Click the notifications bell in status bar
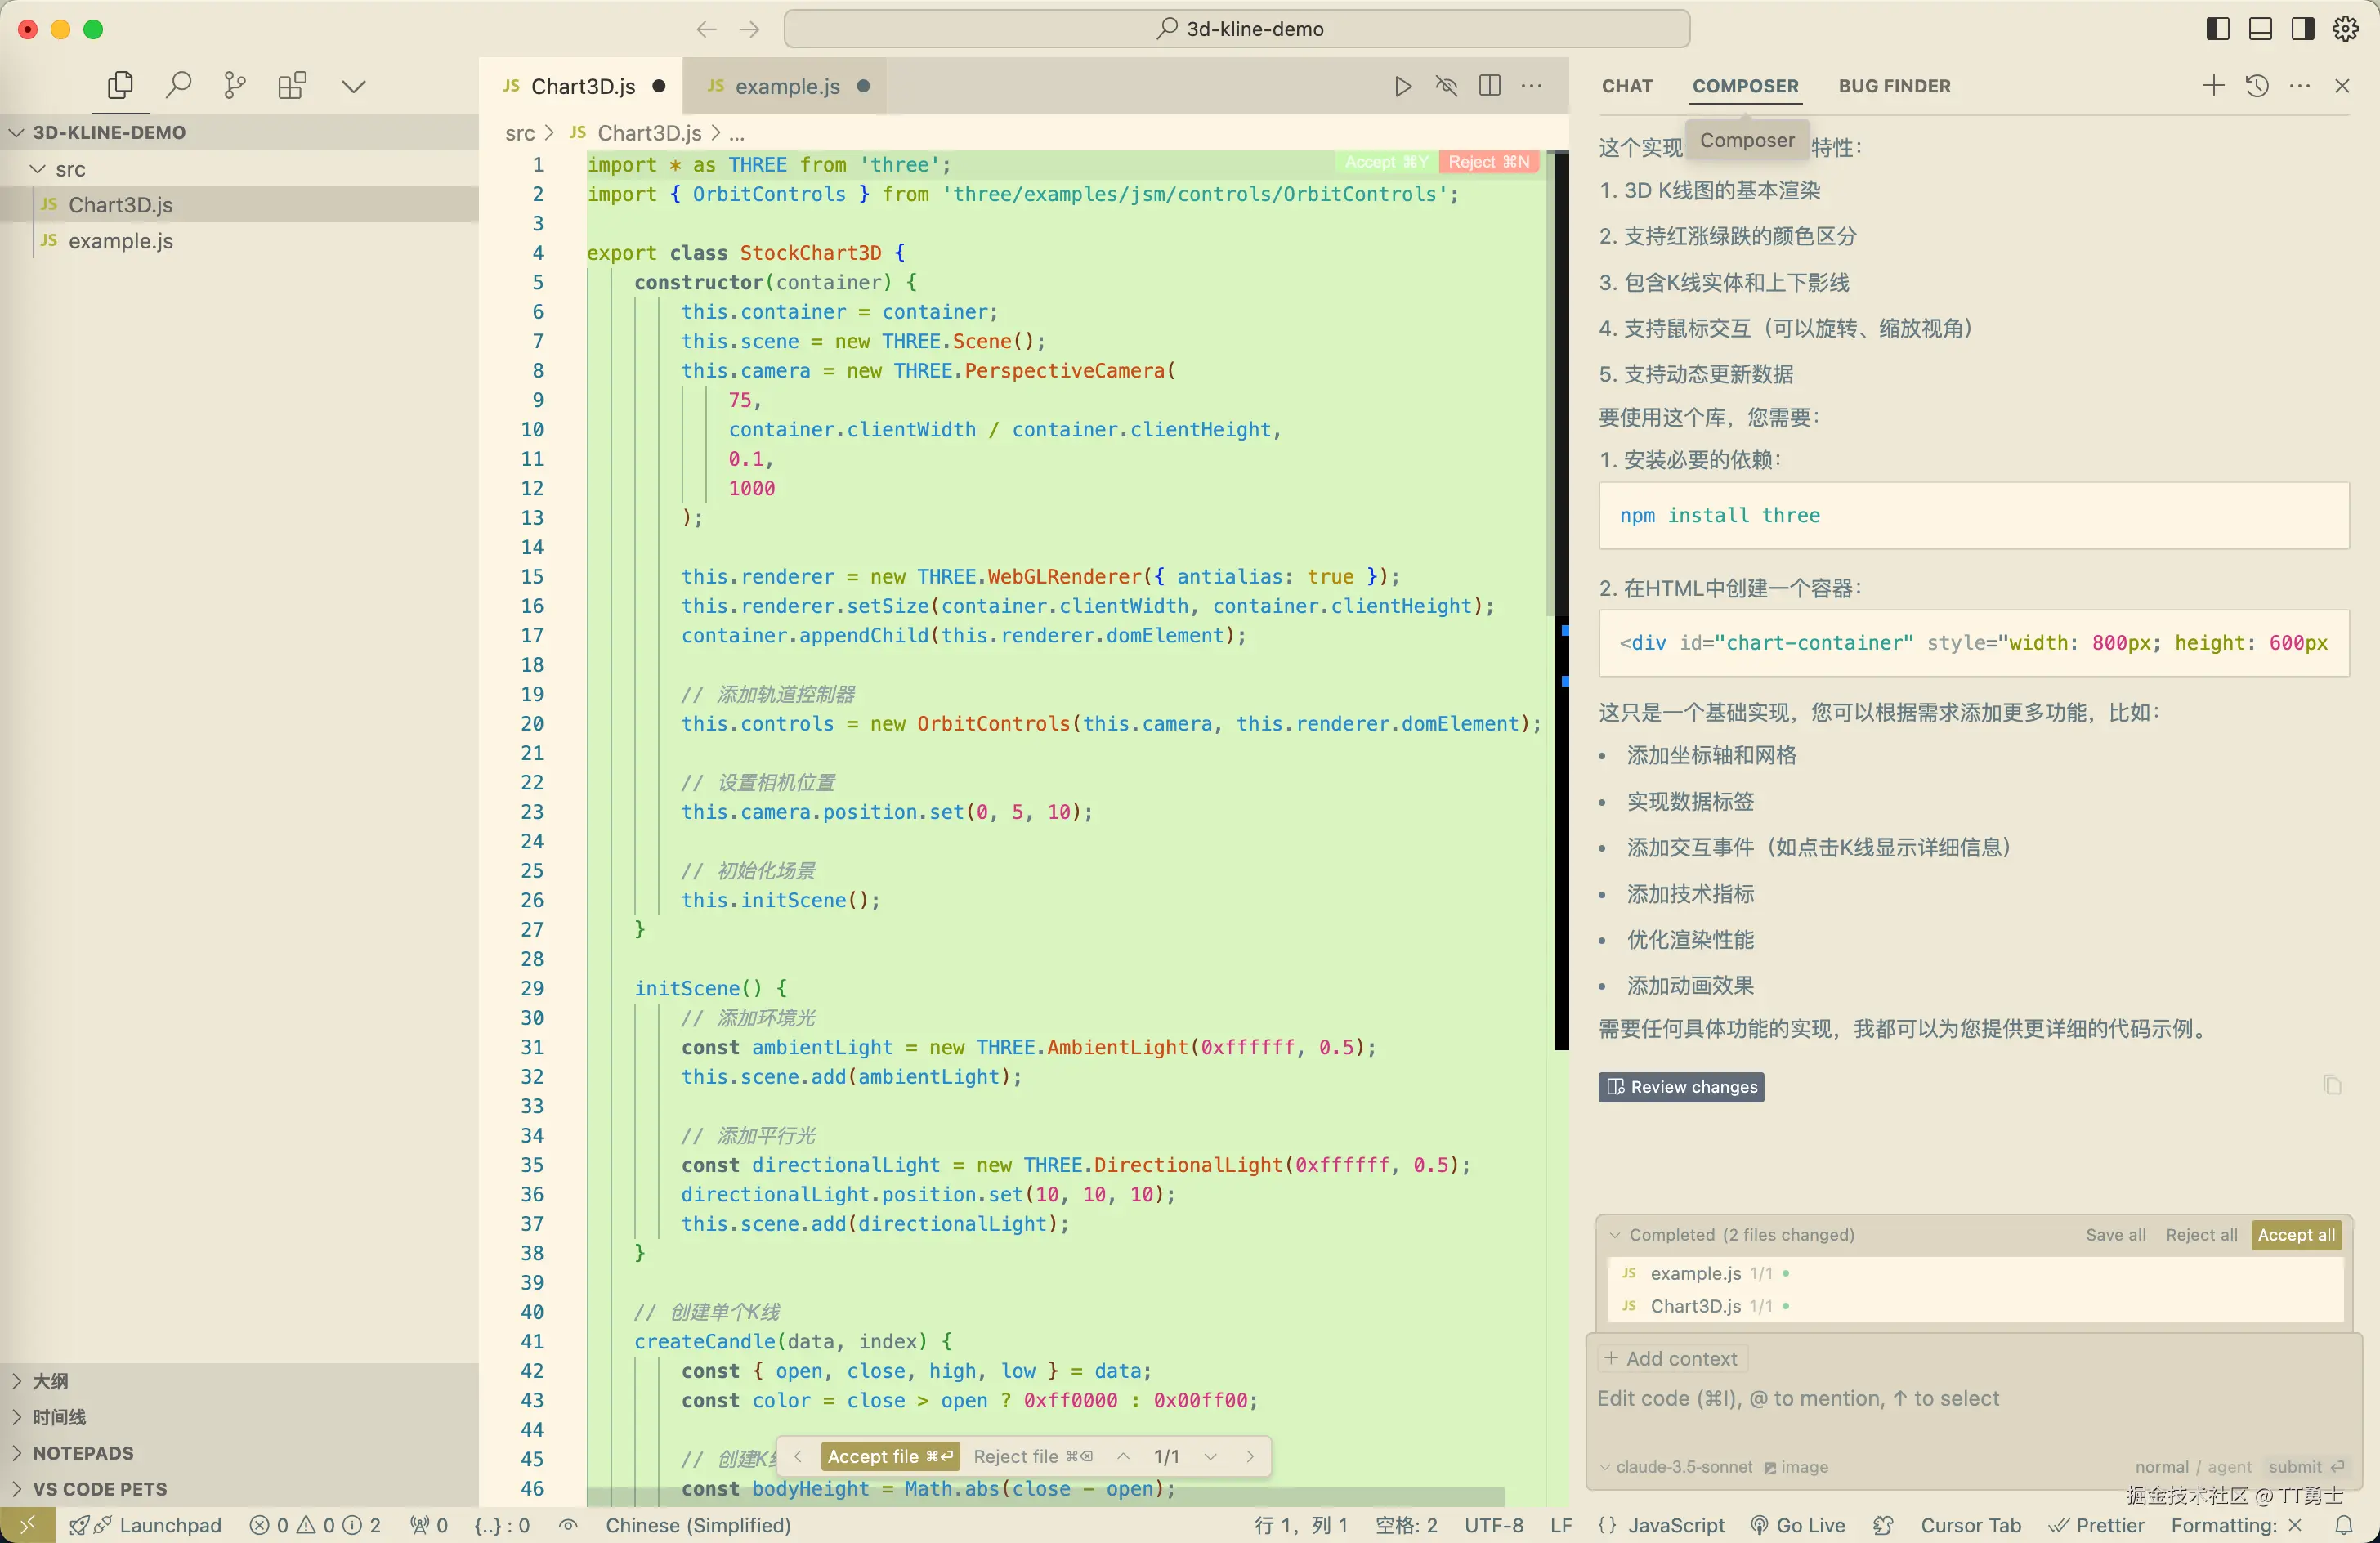The image size is (2380, 1543). coord(2343,1525)
